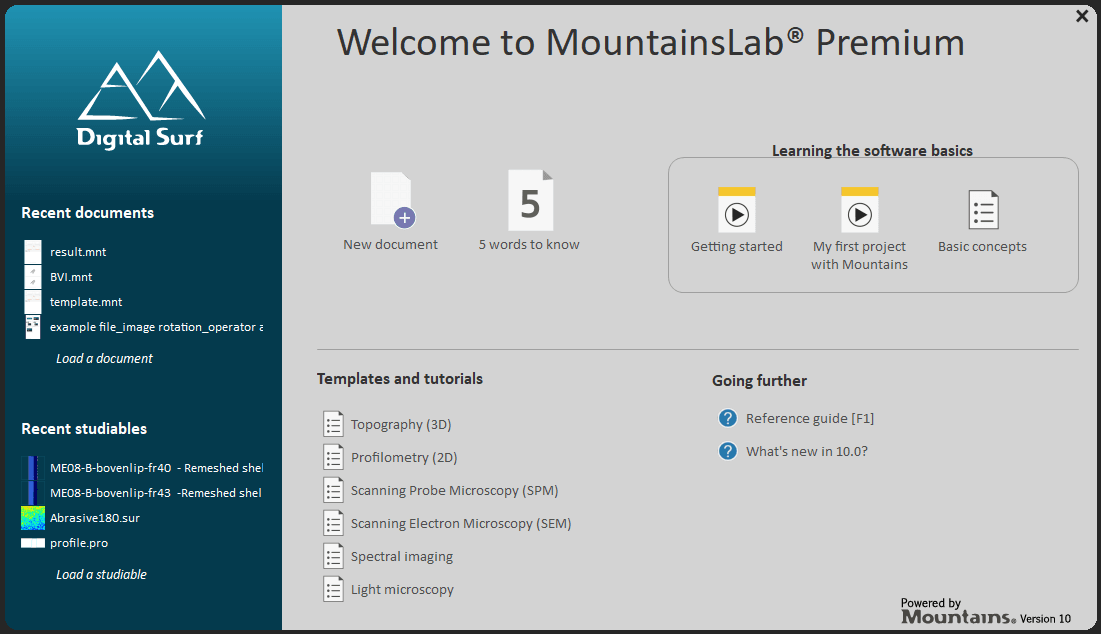This screenshot has width=1101, height=634.
Task: Launch the Getting started tutorial label
Action: coord(737,246)
